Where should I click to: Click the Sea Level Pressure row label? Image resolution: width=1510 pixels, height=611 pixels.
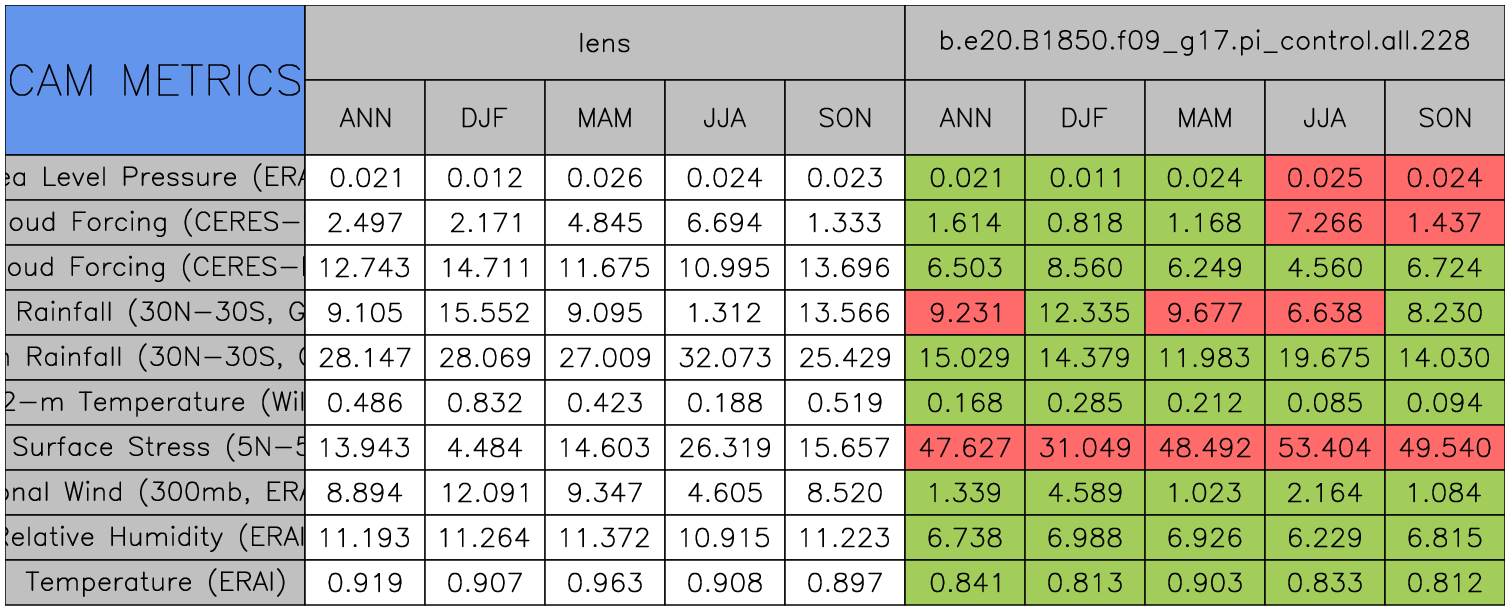point(155,177)
